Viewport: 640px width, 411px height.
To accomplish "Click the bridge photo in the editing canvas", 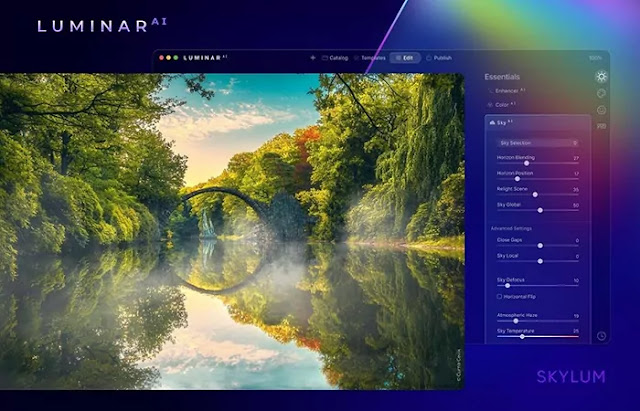I will click(x=232, y=231).
